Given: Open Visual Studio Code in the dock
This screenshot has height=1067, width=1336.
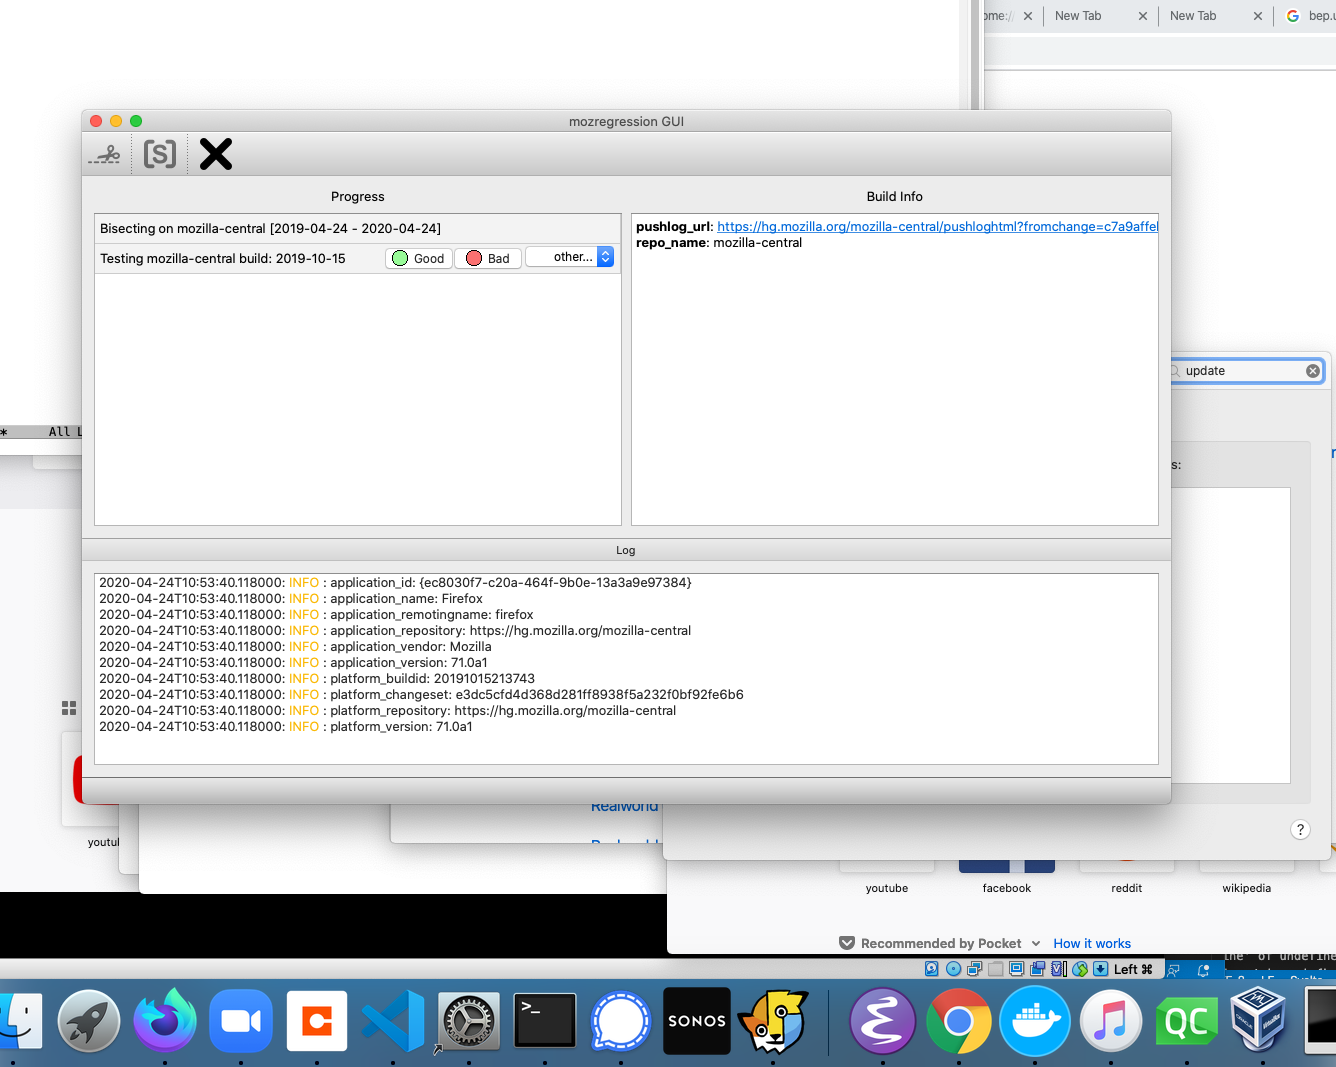Looking at the screenshot, I should tap(393, 1021).
